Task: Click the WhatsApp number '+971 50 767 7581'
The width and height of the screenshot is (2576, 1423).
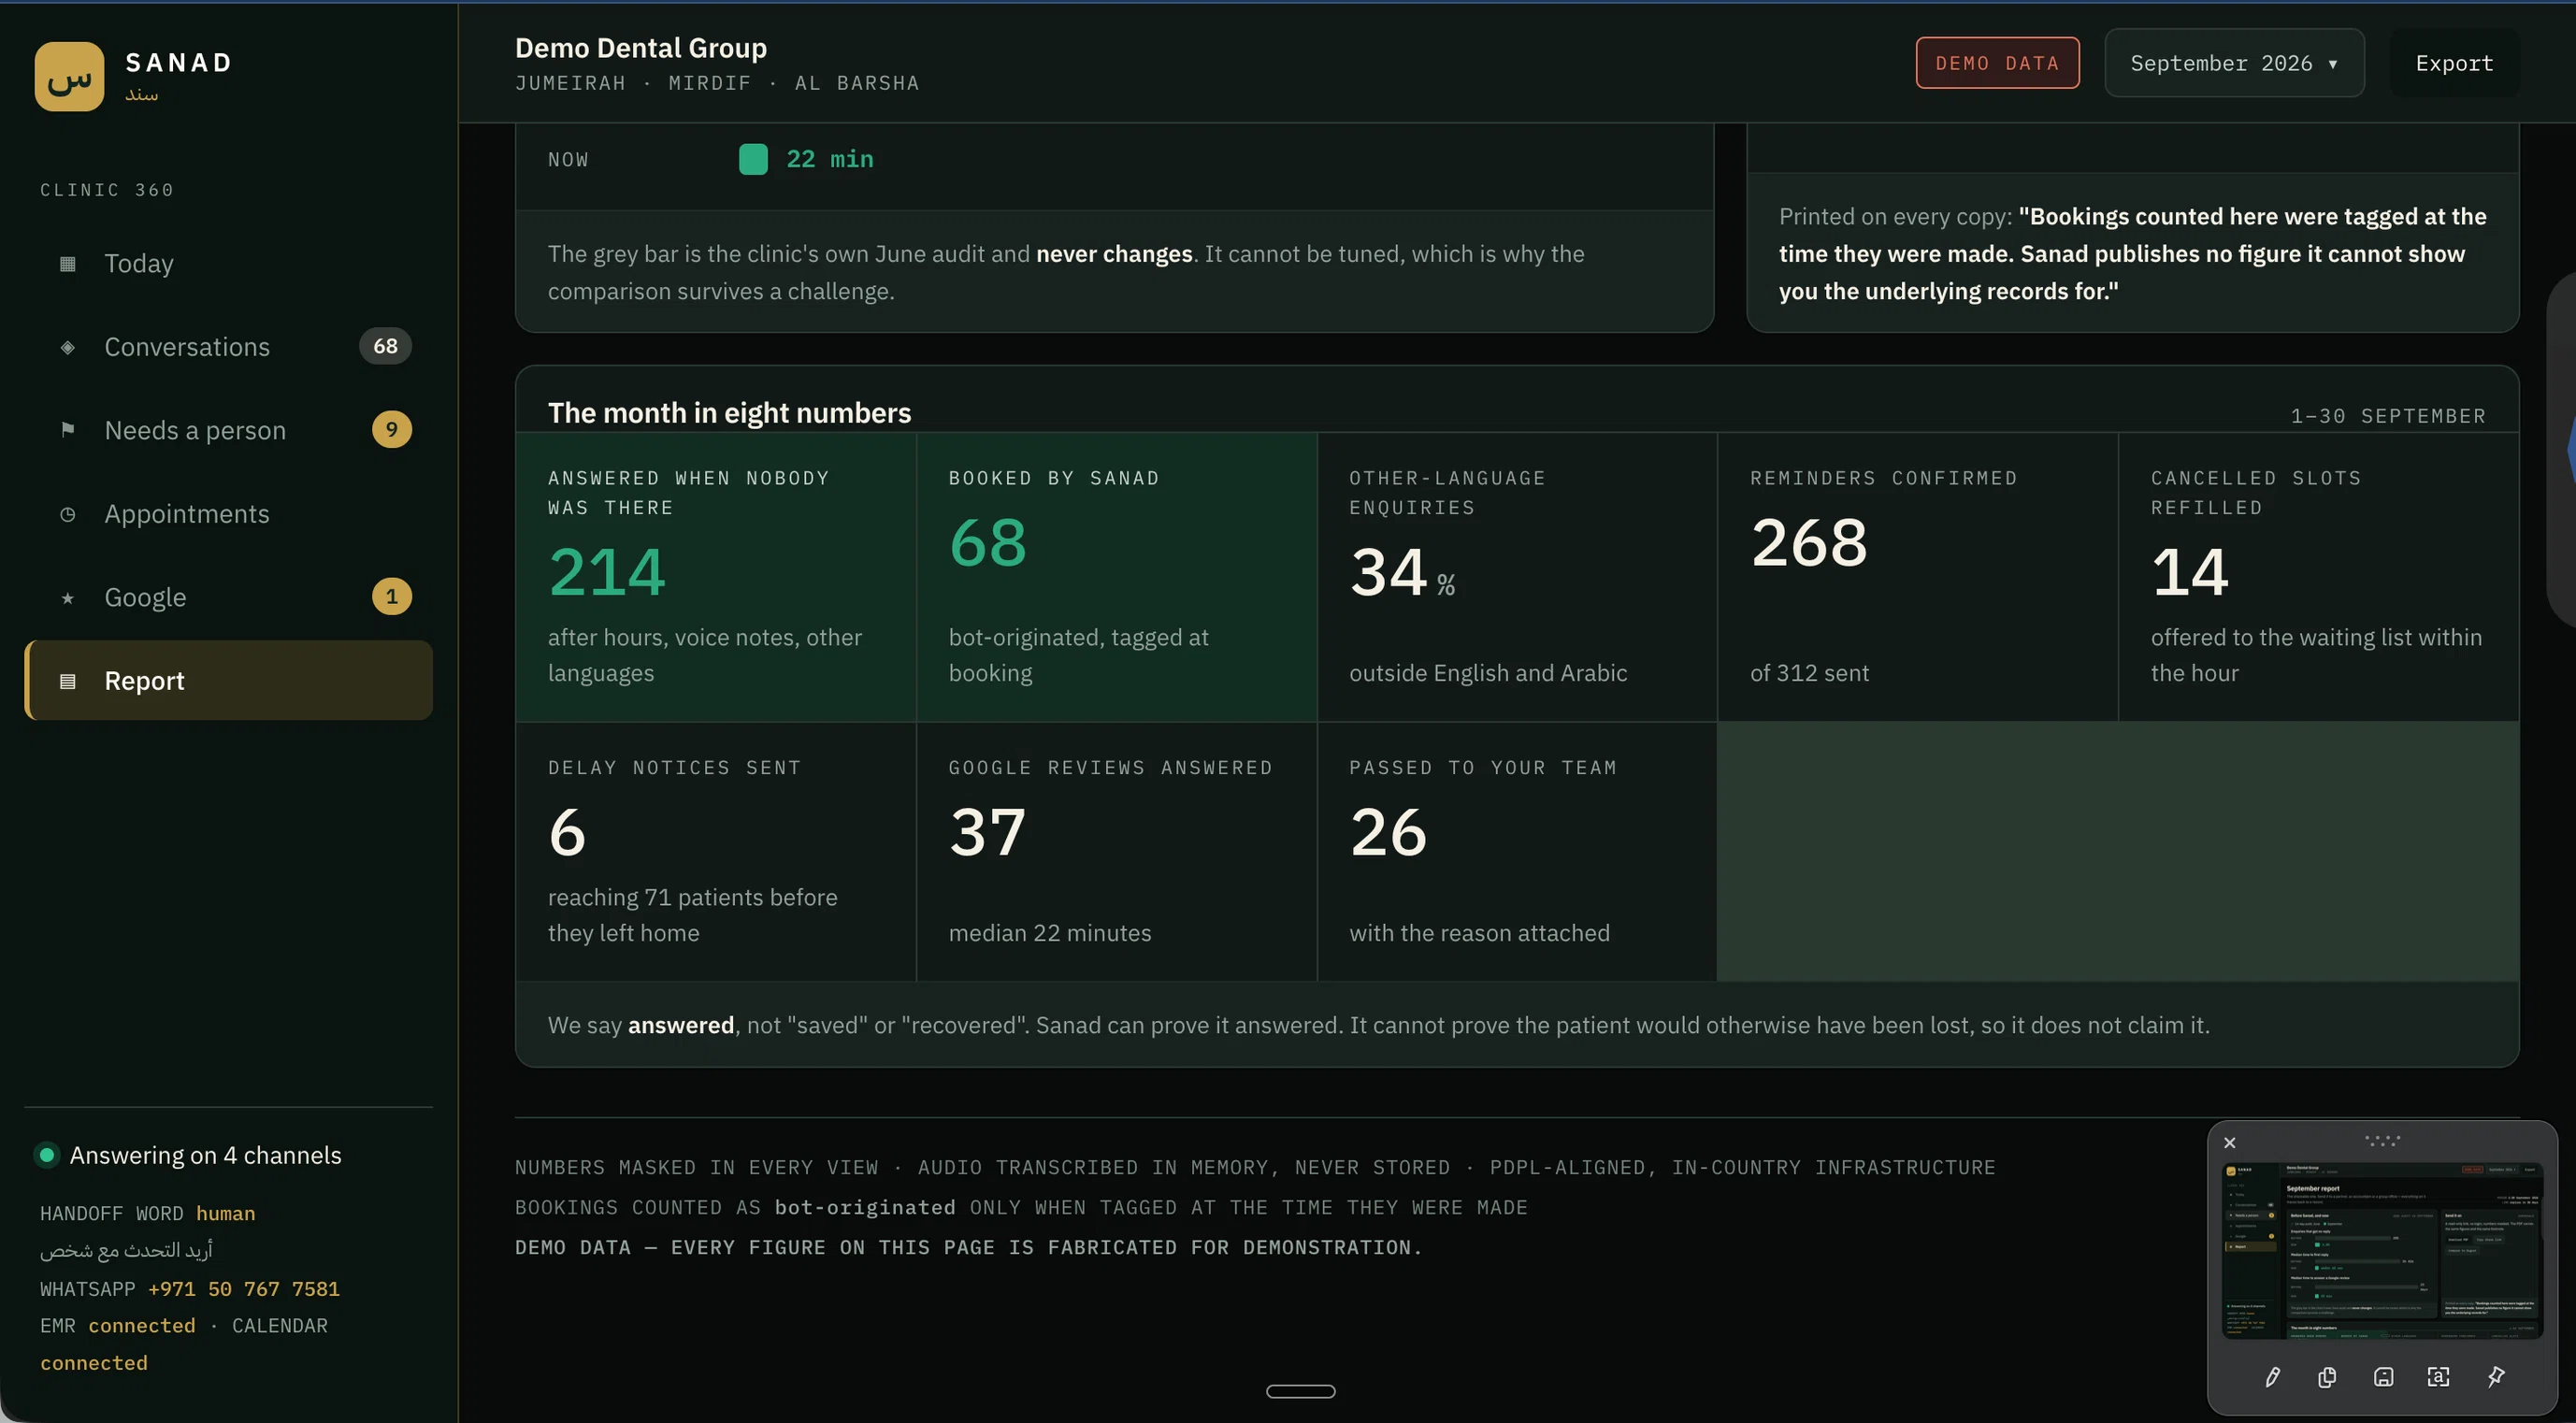Action: (244, 1289)
